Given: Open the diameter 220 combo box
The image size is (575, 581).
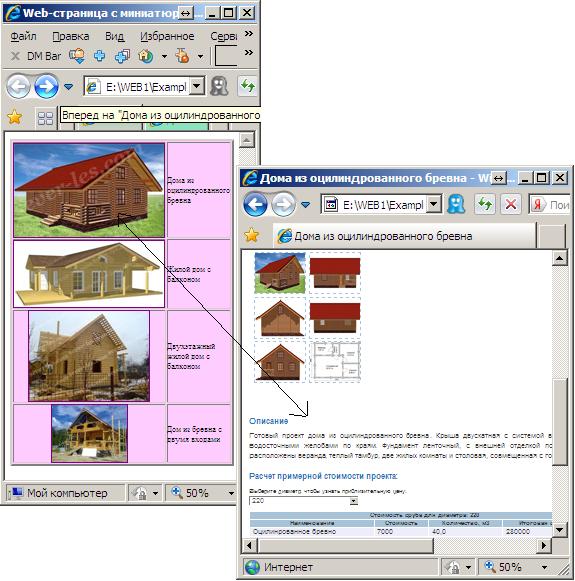Looking at the screenshot, I should tap(303, 501).
